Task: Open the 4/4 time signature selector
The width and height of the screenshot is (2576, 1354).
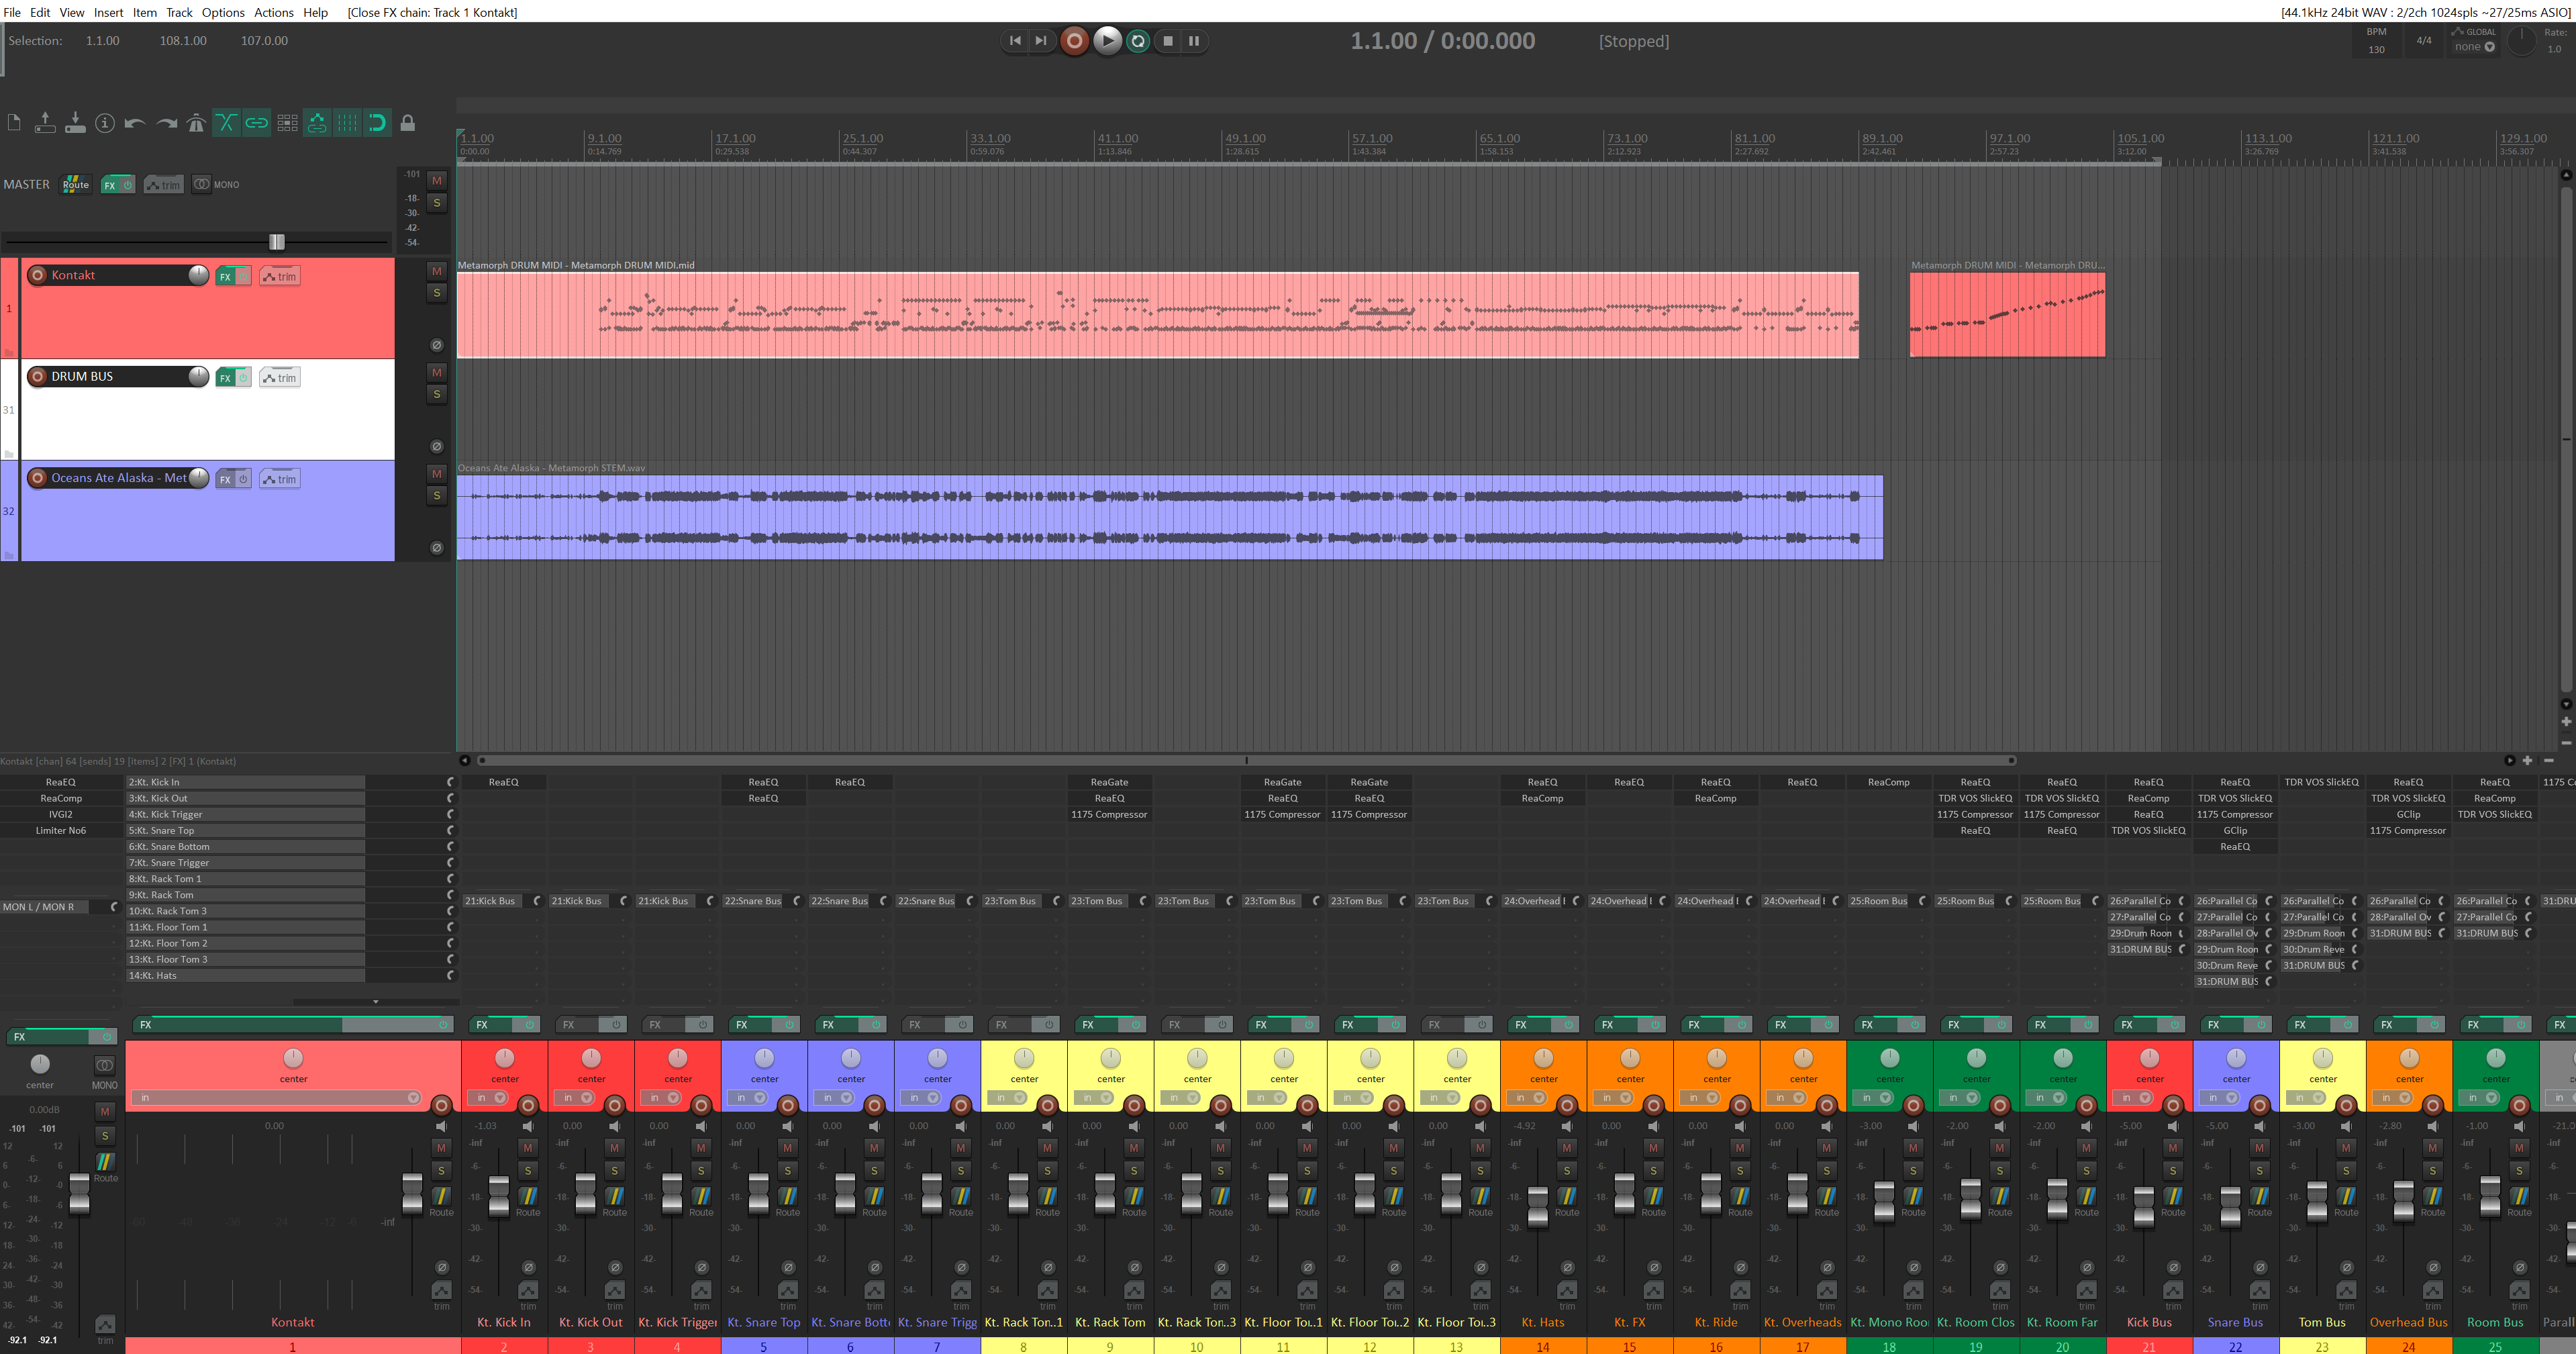Action: tap(2424, 40)
